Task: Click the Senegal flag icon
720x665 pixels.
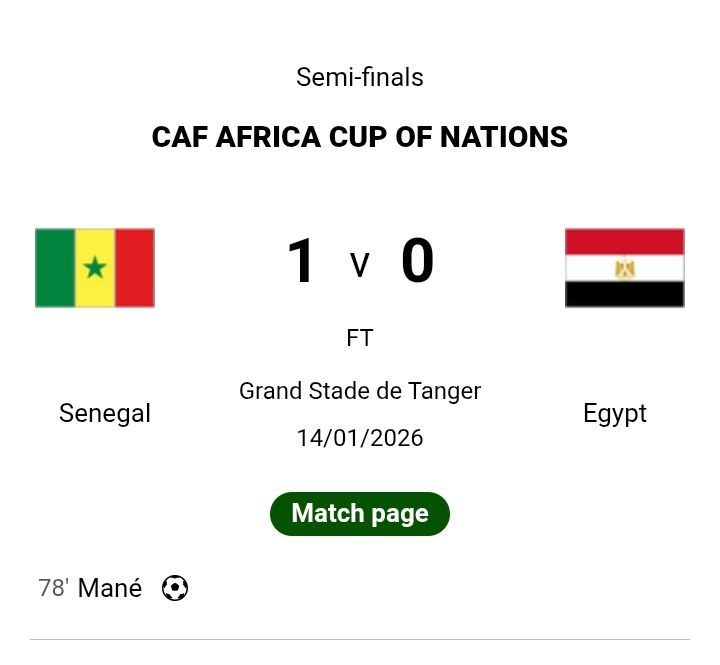Action: (x=95, y=268)
